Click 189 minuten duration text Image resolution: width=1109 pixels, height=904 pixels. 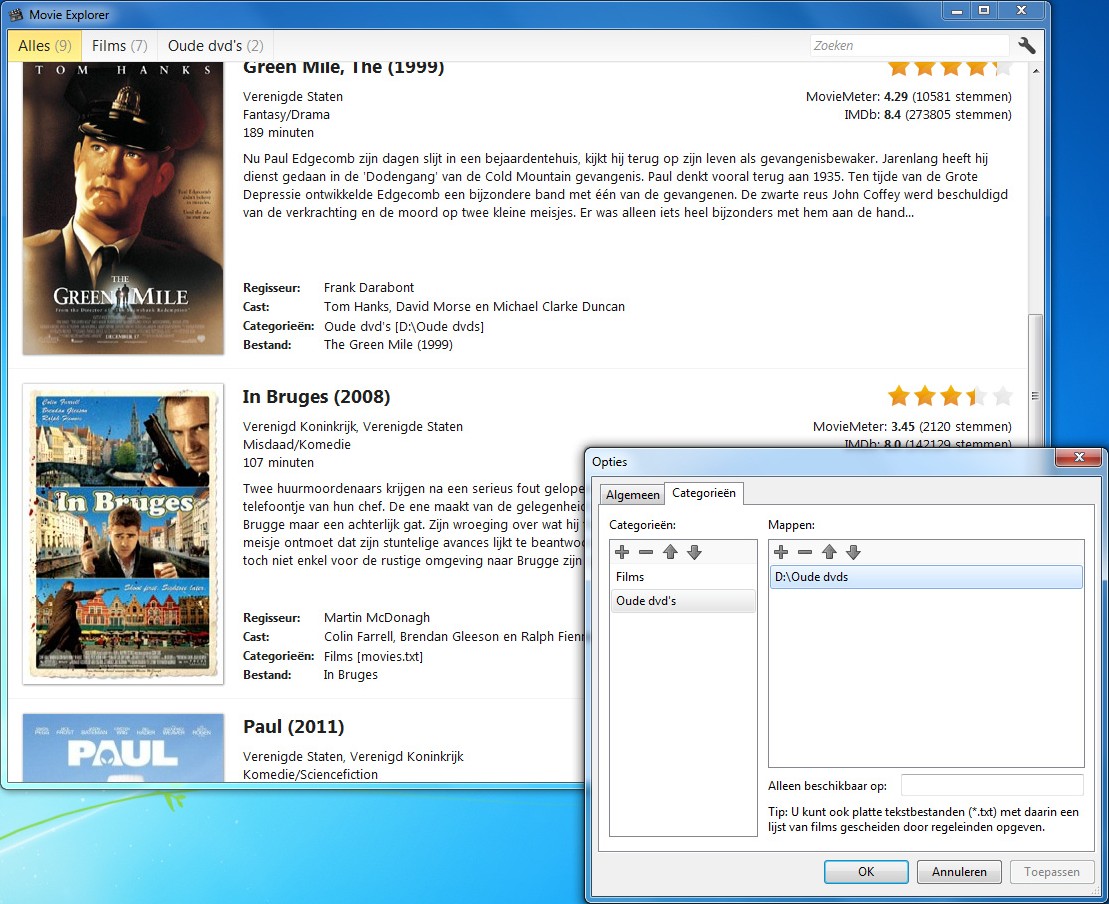(x=279, y=132)
